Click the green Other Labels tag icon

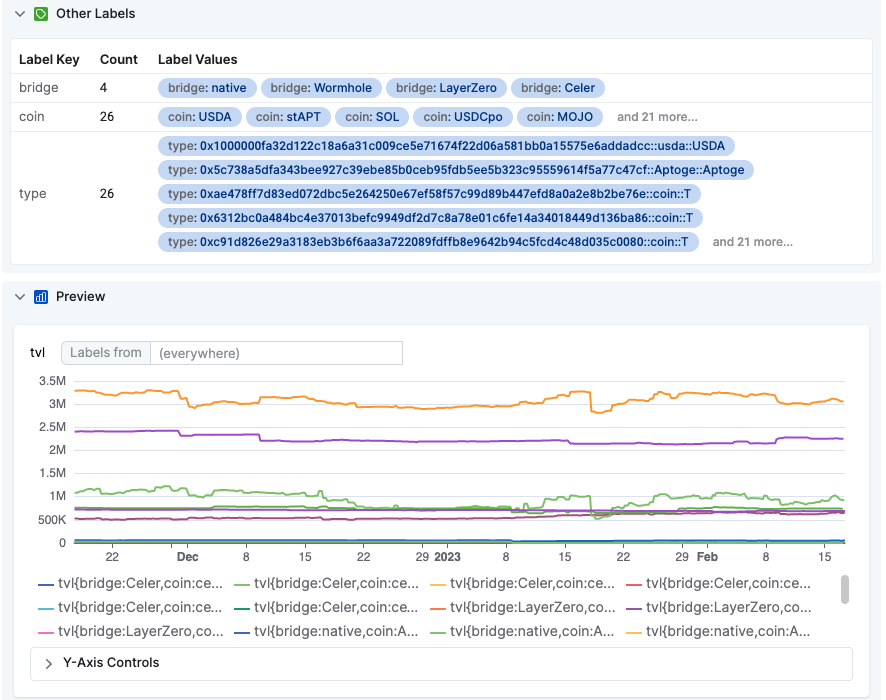[41, 14]
